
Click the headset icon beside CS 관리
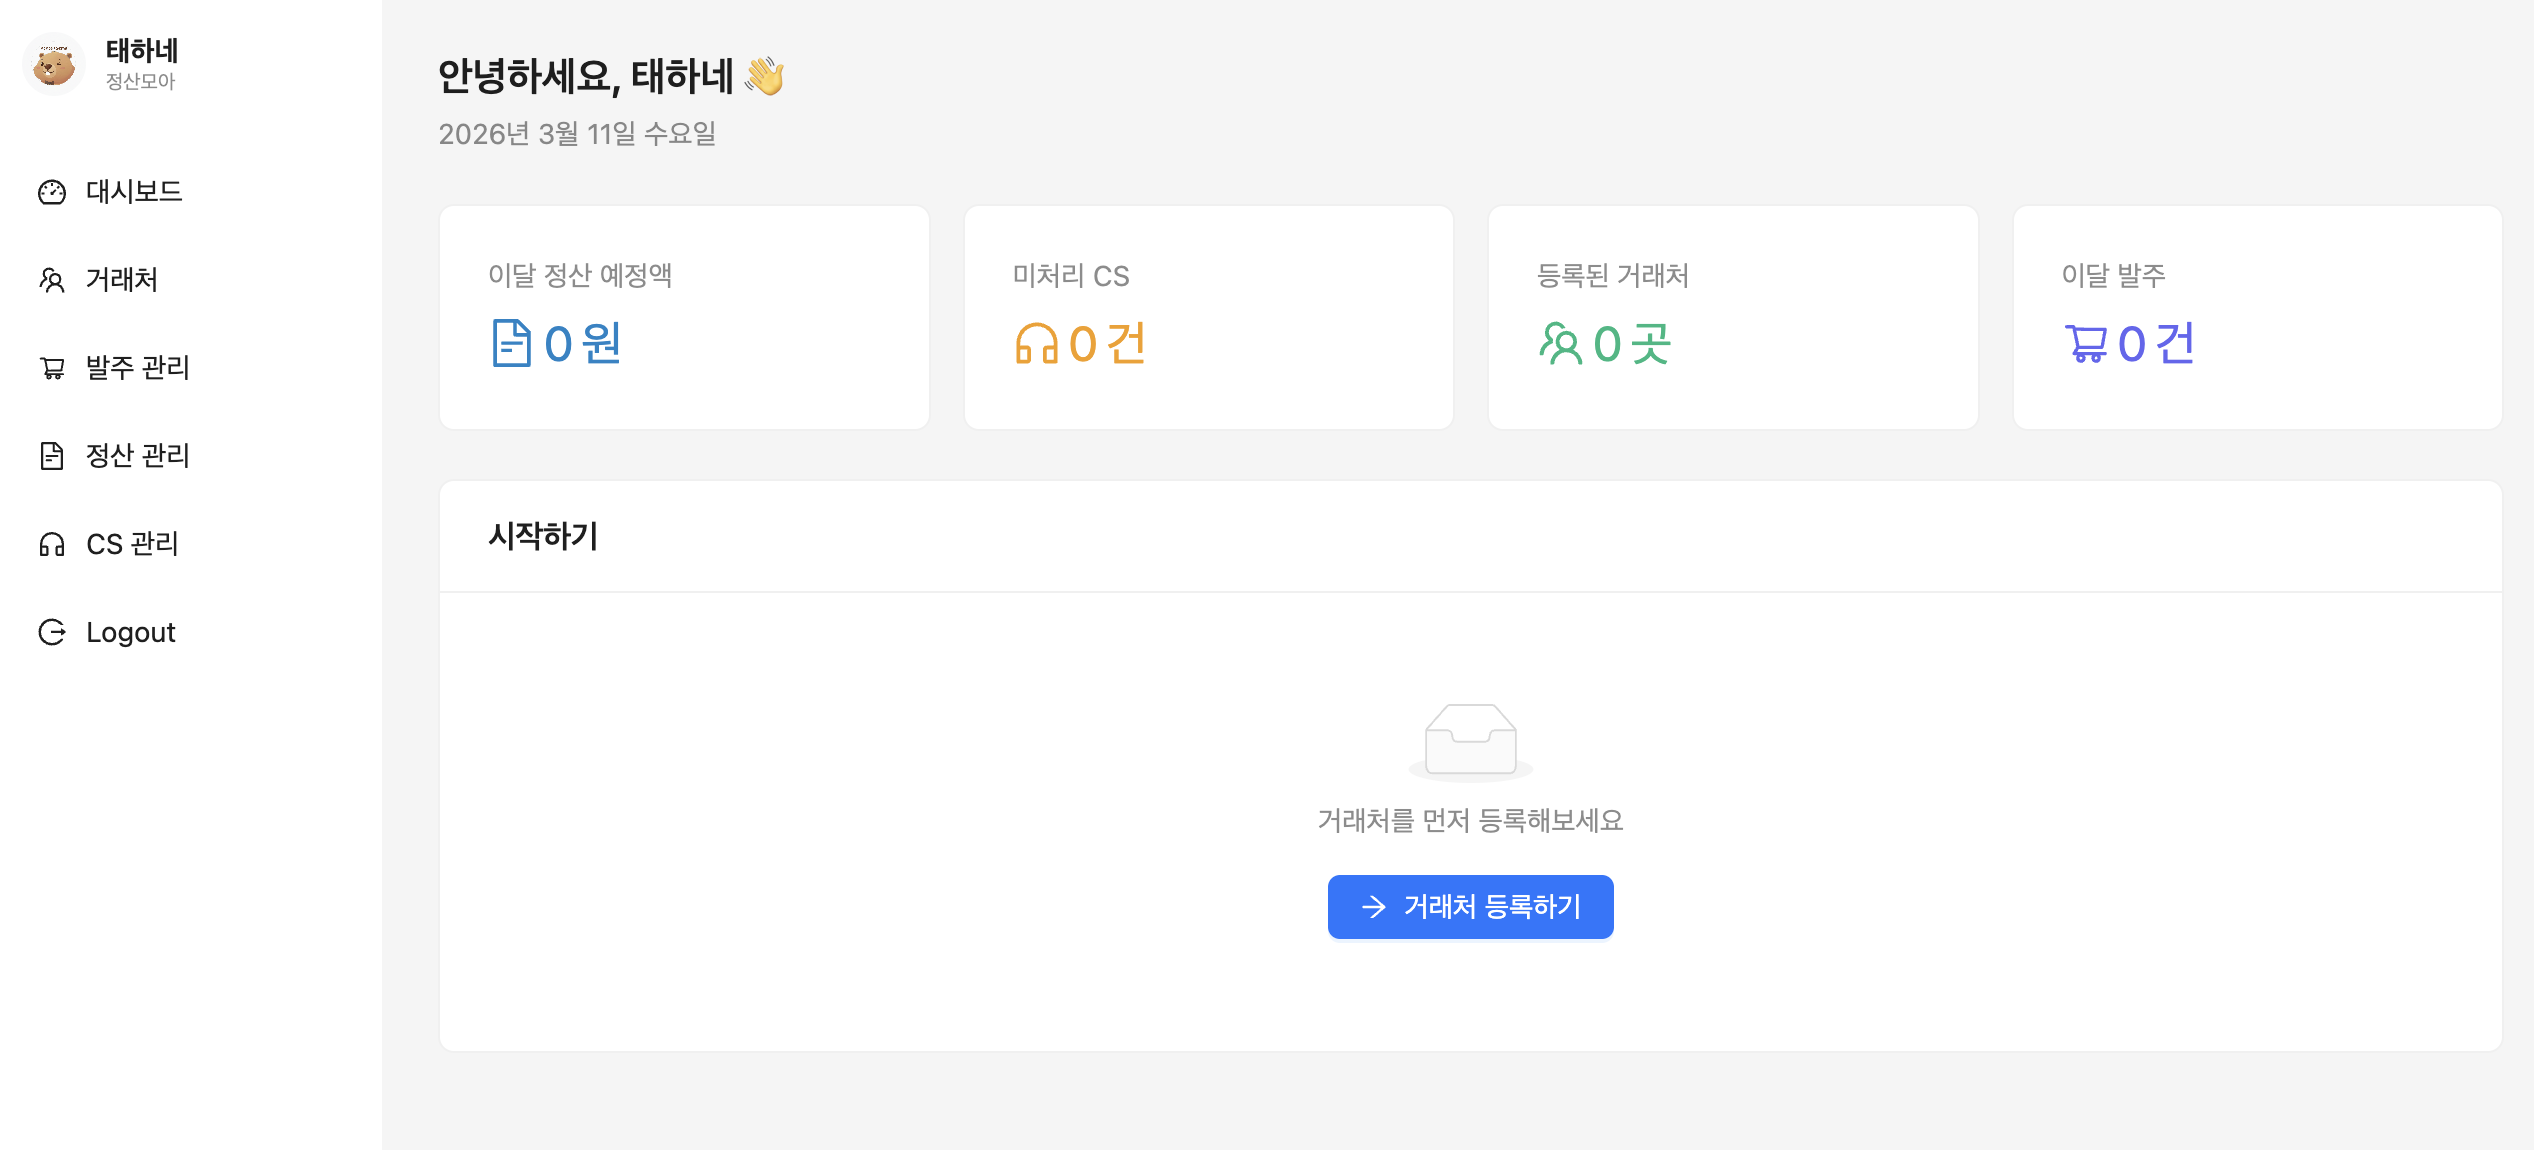pyautogui.click(x=52, y=544)
